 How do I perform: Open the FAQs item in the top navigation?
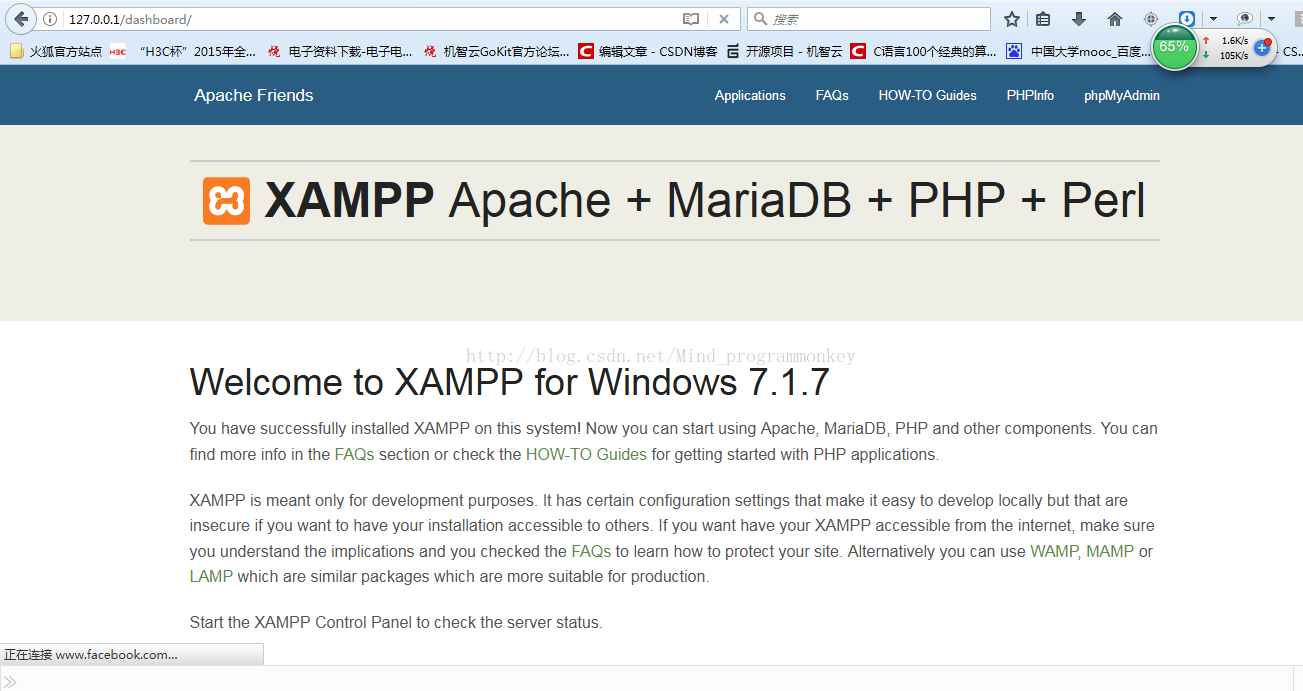[832, 95]
